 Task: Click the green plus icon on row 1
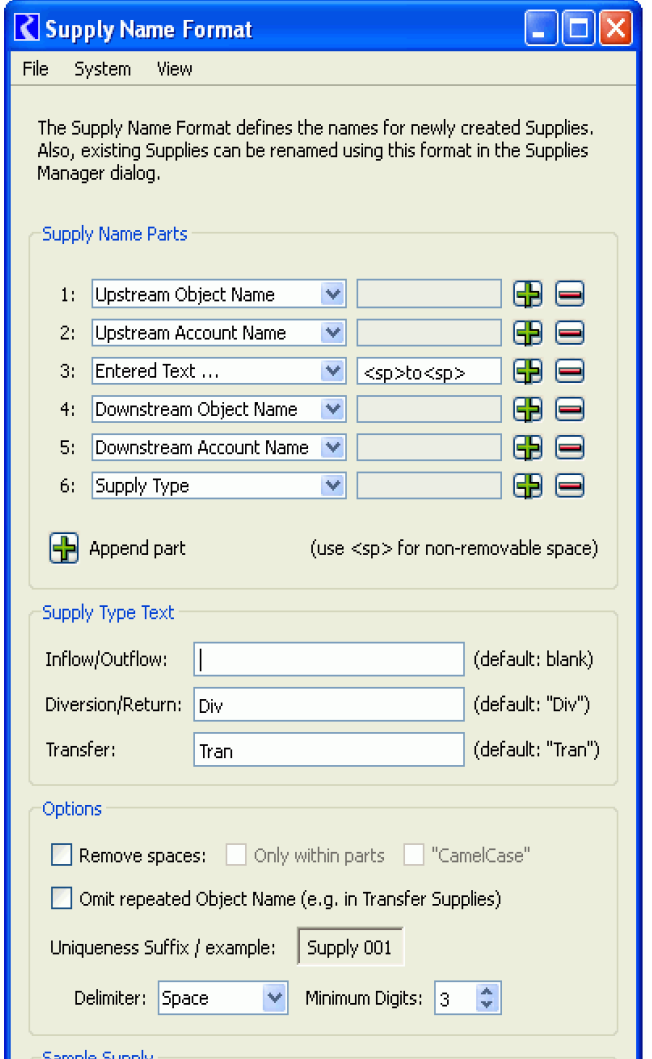pos(527,294)
